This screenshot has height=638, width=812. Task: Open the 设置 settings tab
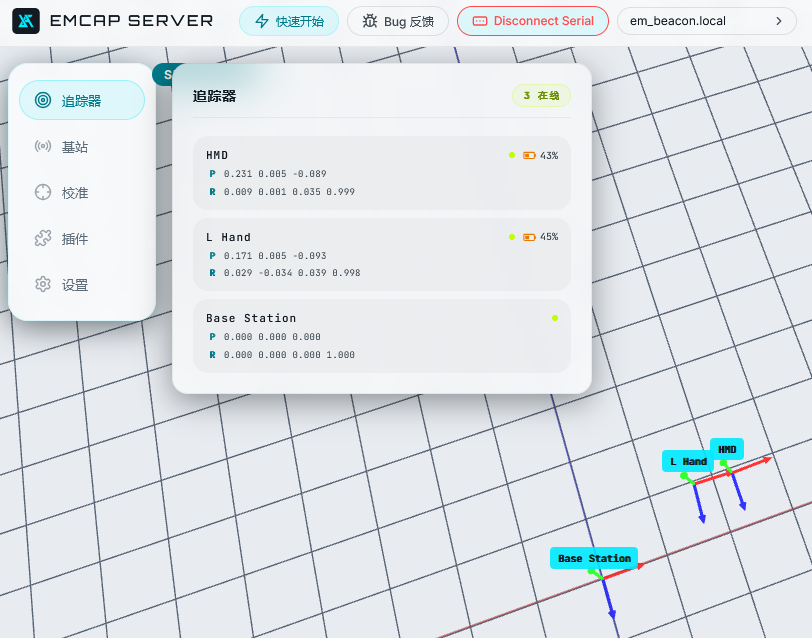pyautogui.click(x=82, y=285)
